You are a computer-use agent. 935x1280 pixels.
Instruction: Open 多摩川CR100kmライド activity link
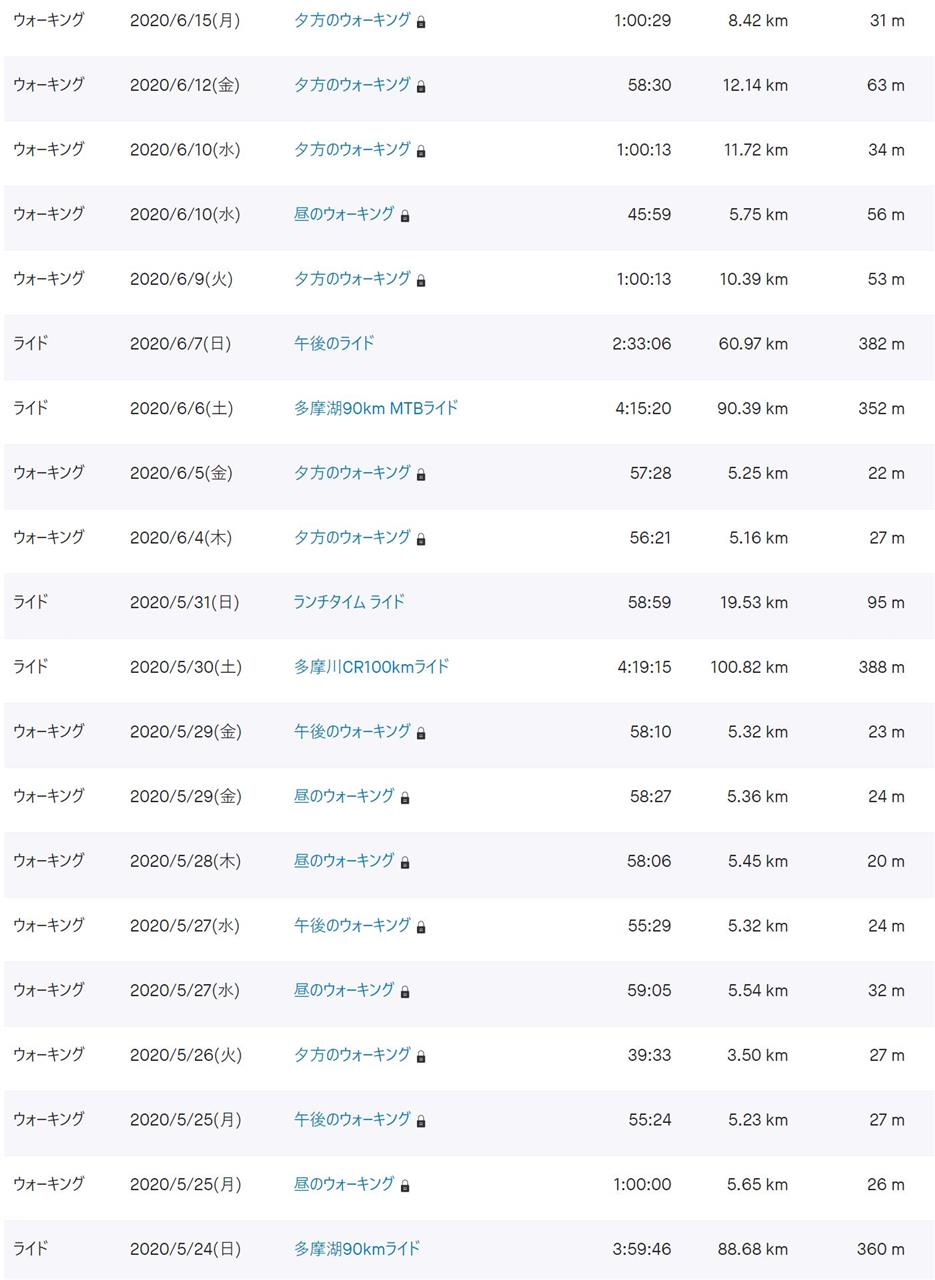tap(371, 666)
